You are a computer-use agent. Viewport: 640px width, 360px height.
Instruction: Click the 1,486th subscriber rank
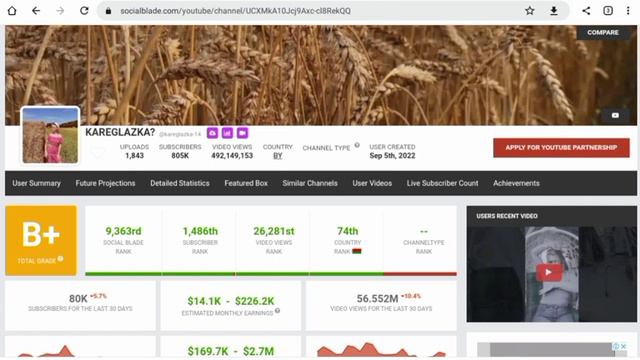(x=200, y=231)
